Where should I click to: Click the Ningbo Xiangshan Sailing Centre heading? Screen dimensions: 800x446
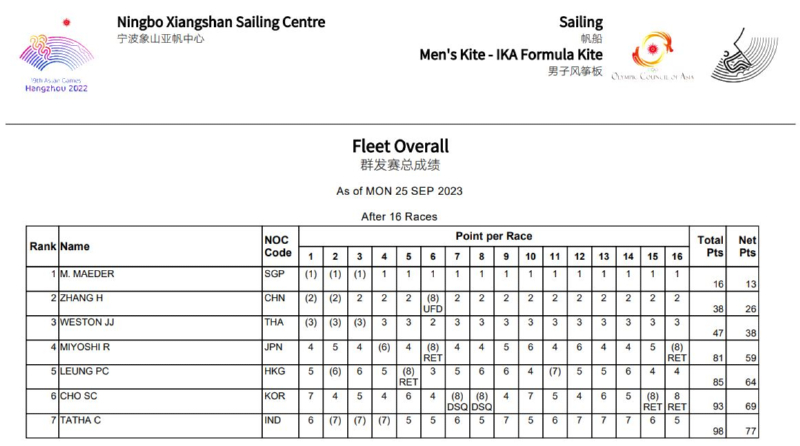(x=221, y=22)
